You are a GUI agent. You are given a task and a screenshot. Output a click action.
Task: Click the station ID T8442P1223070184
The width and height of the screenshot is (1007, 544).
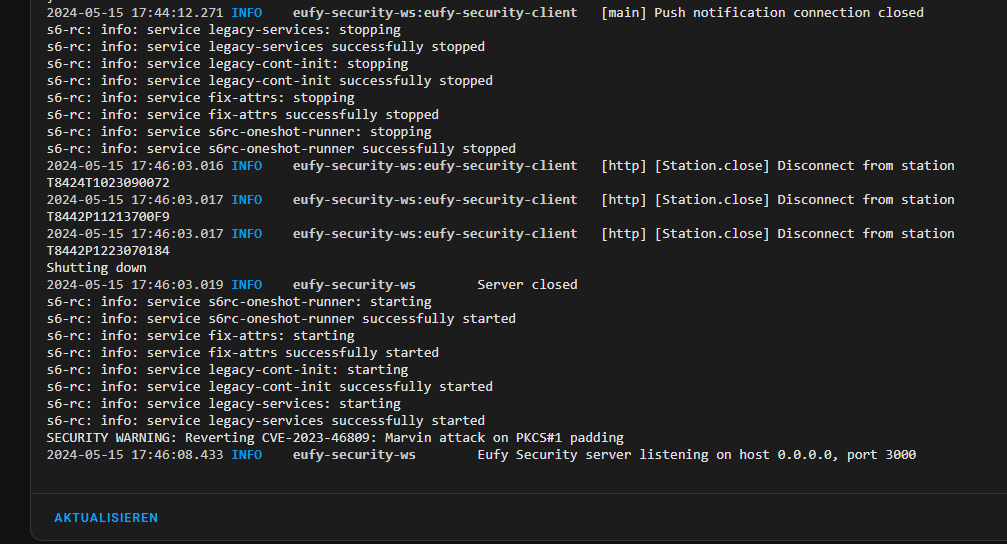click(108, 250)
